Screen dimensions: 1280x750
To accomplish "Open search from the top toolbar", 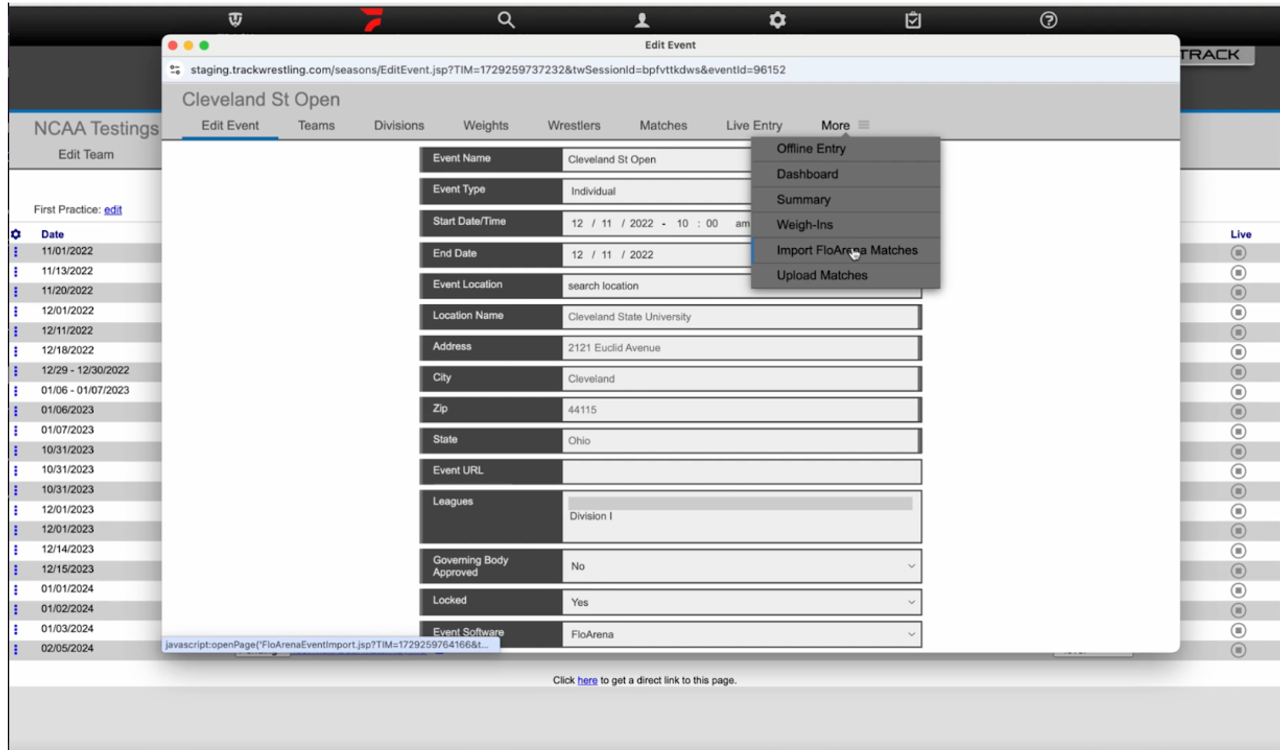I will pos(505,19).
